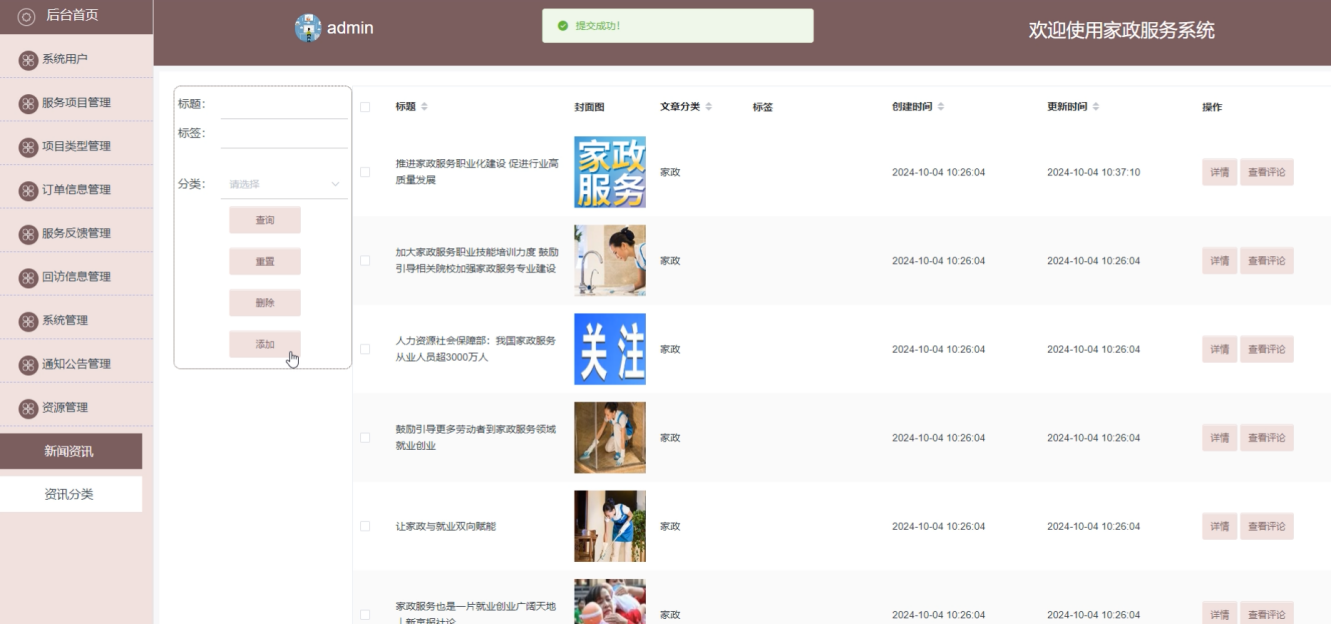Open 资源管理 menu

click(x=76, y=408)
